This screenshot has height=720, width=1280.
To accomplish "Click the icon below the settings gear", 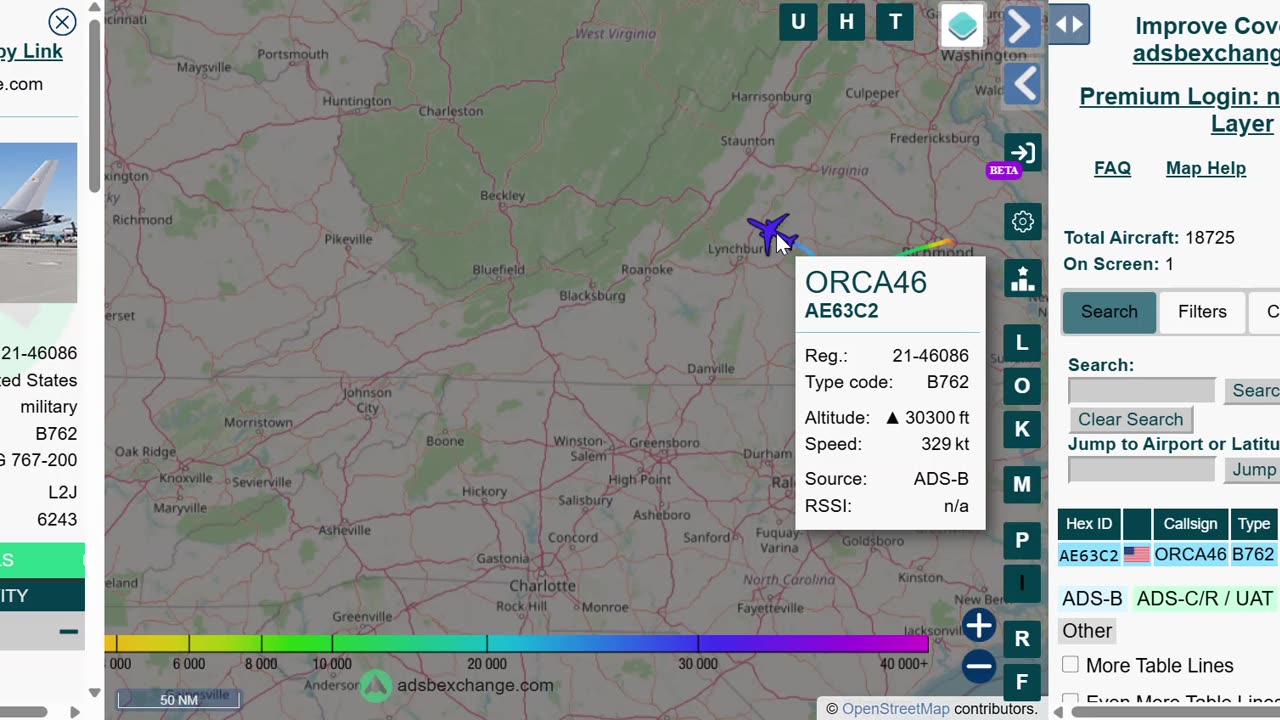I will click(x=1022, y=279).
